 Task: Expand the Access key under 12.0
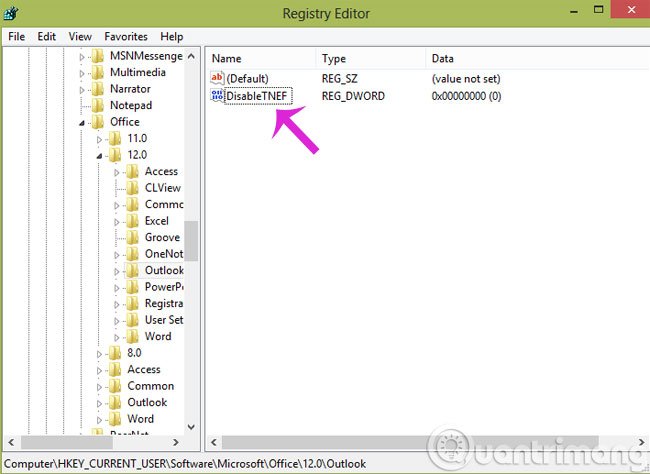(x=116, y=173)
